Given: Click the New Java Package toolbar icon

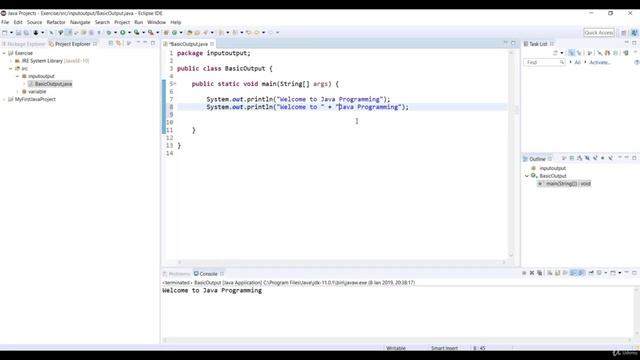Looking at the screenshot, I should pyautogui.click(x=166, y=33).
